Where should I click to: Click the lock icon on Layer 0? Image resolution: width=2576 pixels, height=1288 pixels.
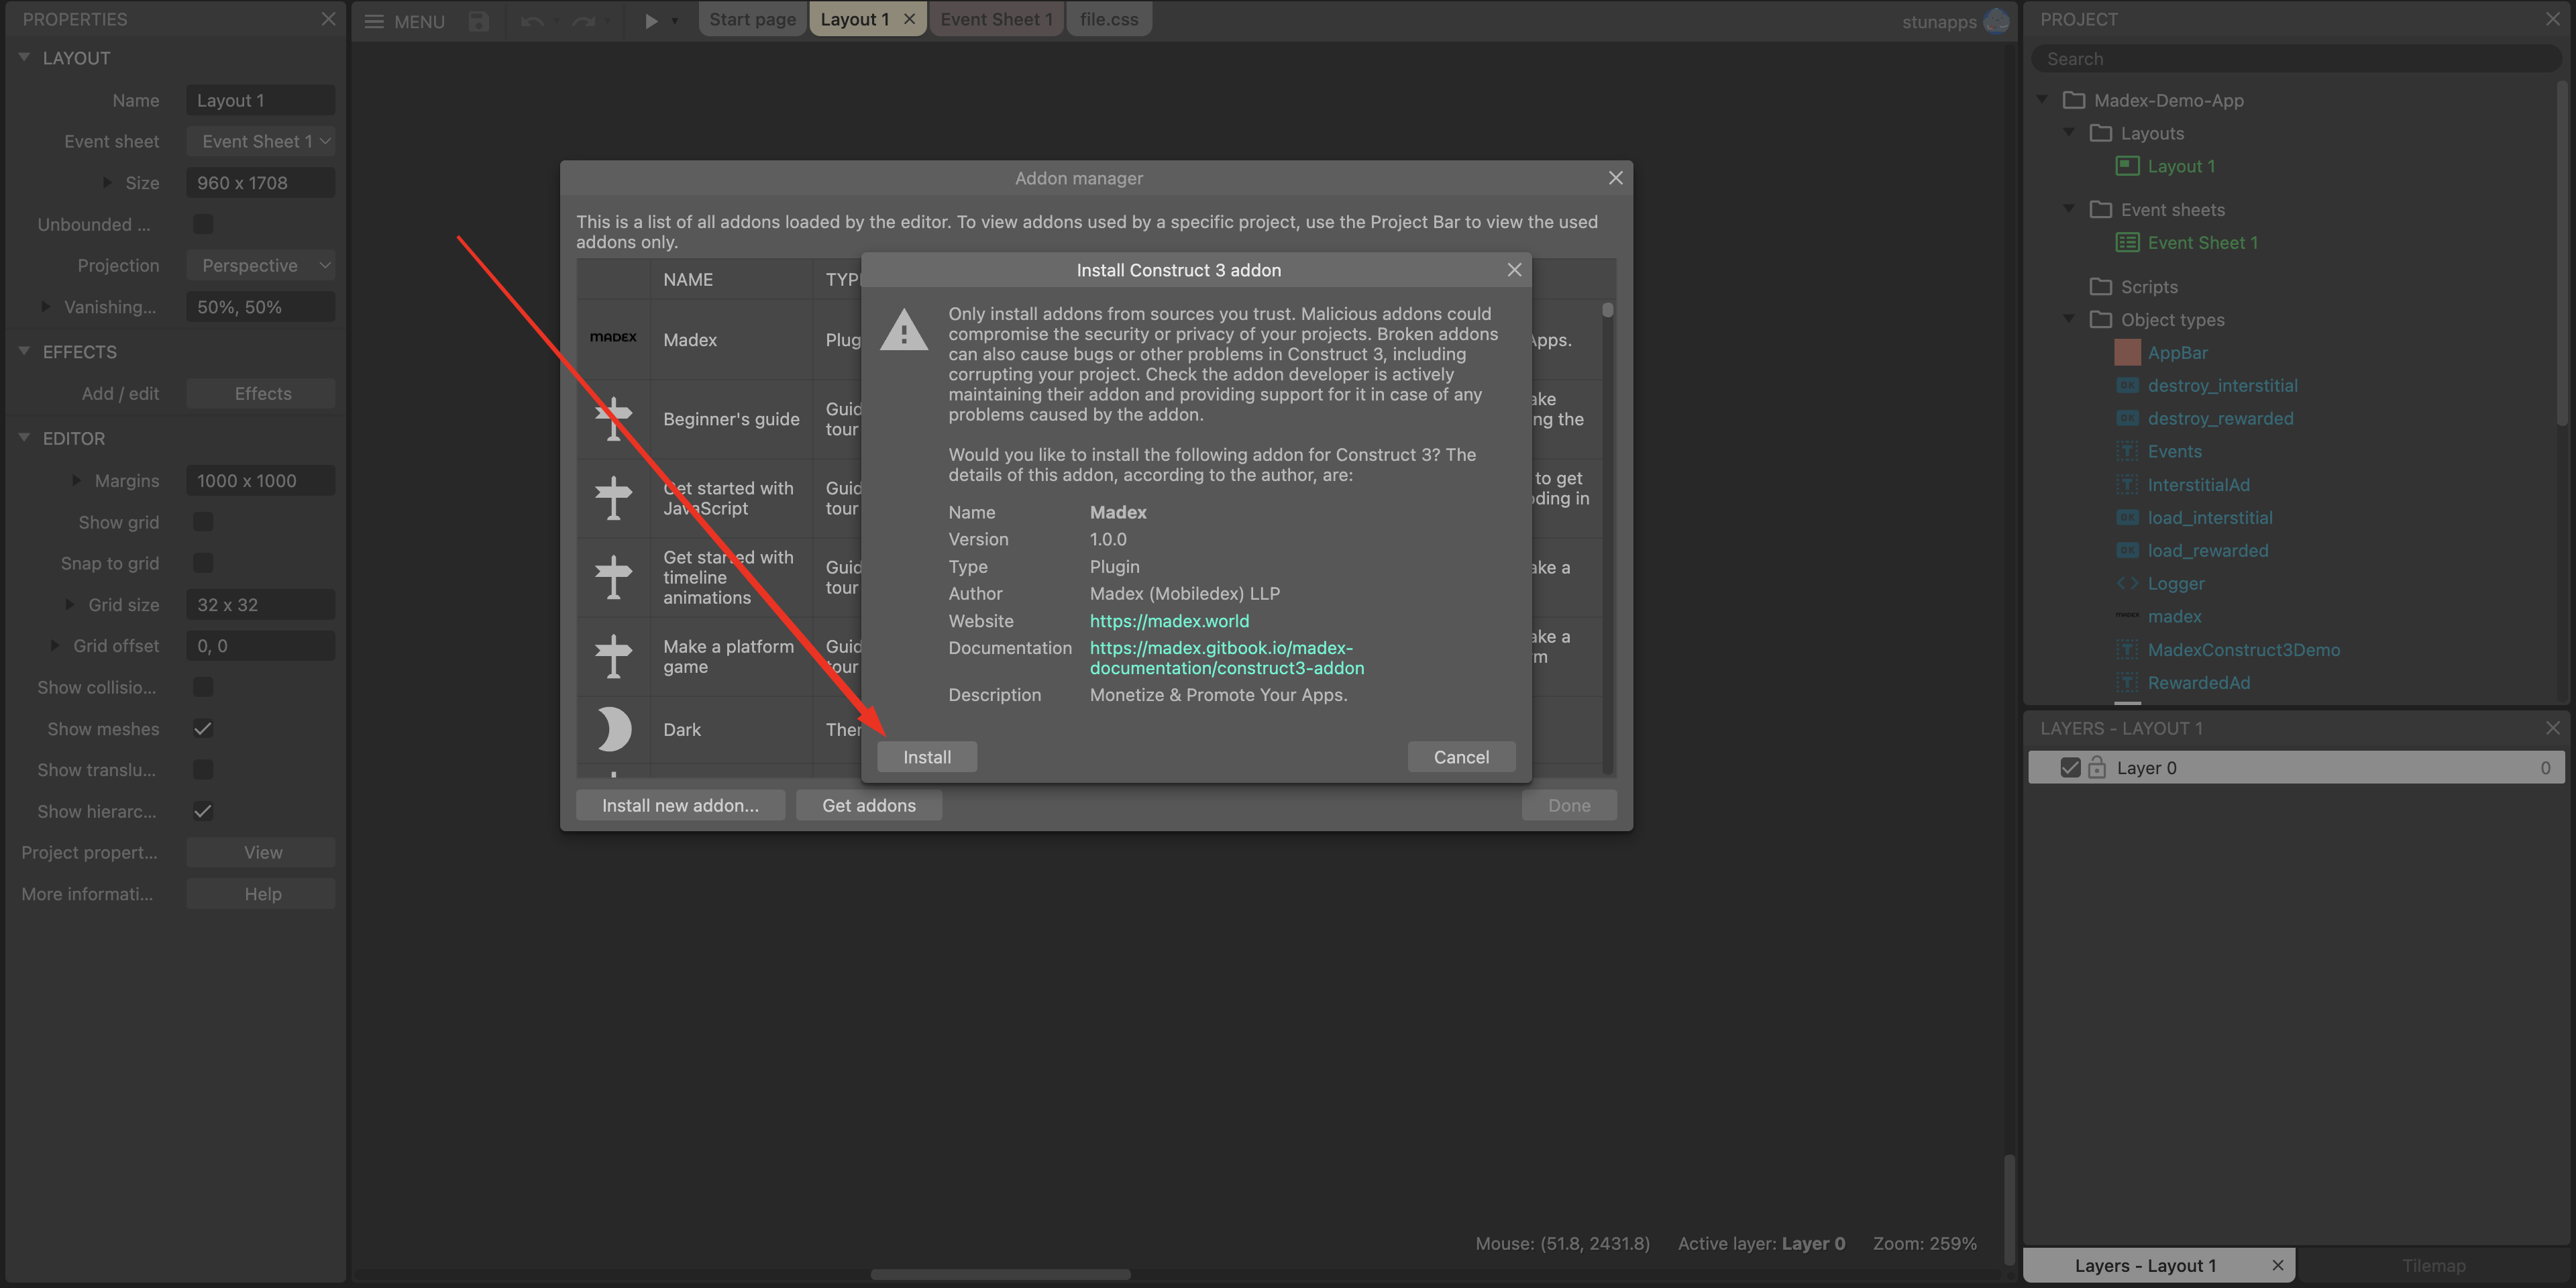(2097, 767)
